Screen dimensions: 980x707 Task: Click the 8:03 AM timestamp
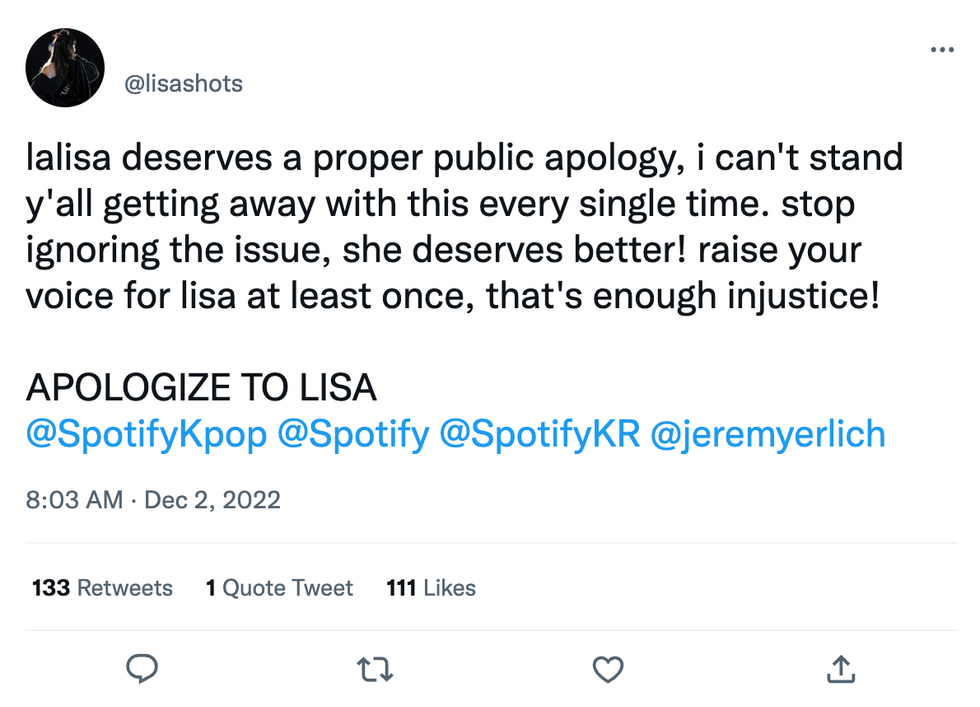[74, 499]
